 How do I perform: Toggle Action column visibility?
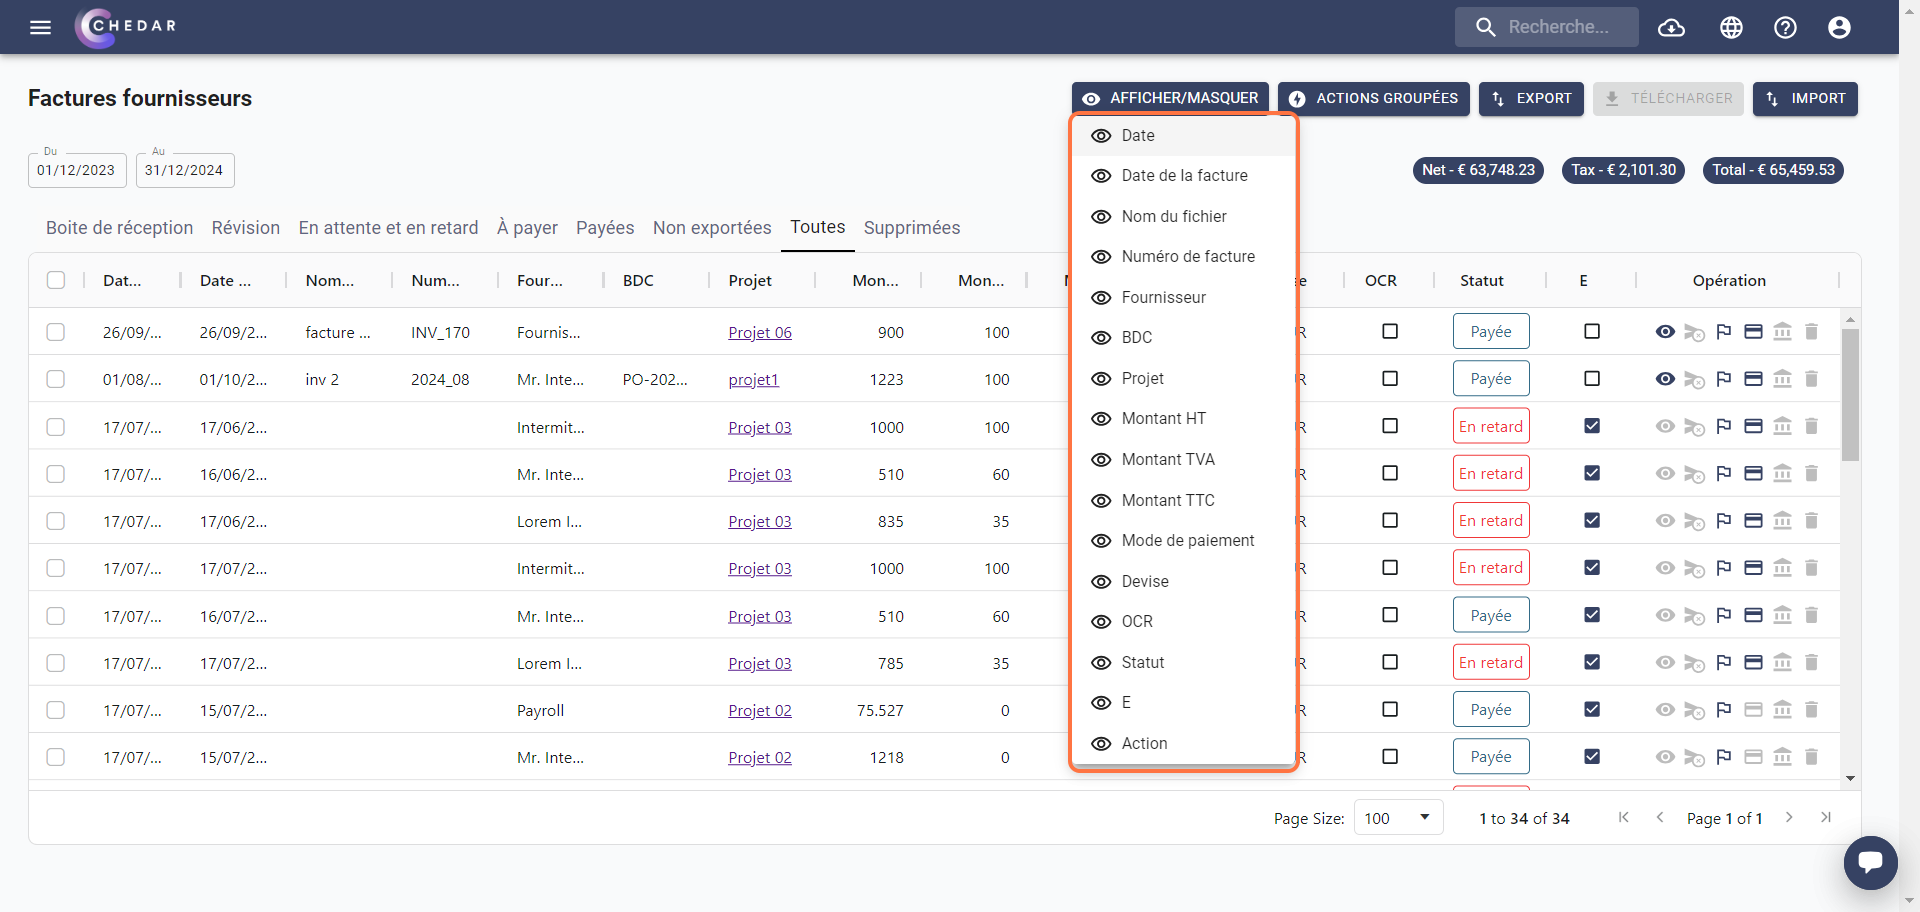coord(1183,744)
